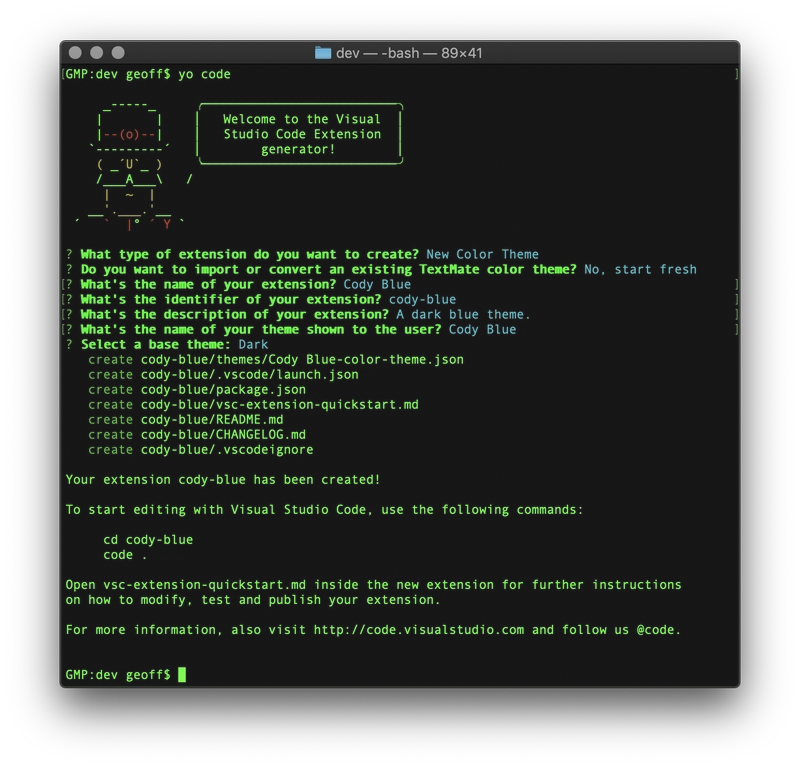Click 'cody-blue/vsc-extension-quickstart.md' created line
Screen dimensions: 800x767
click(x=280, y=405)
